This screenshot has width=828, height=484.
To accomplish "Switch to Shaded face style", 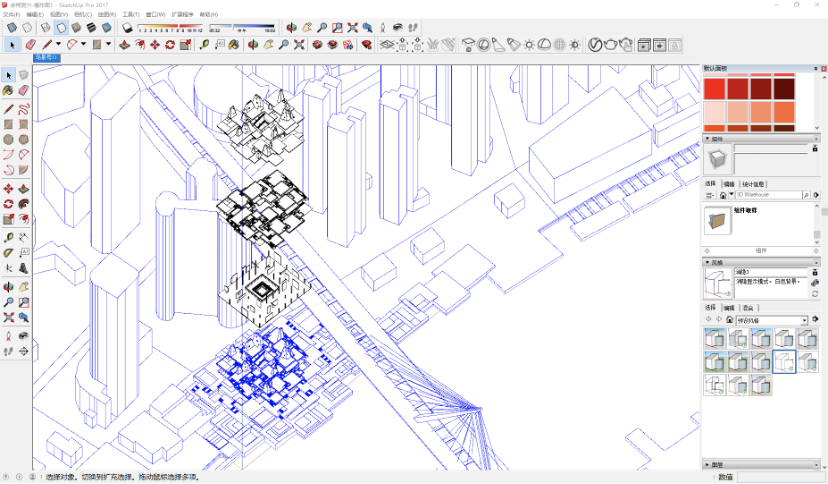I will (77, 27).
